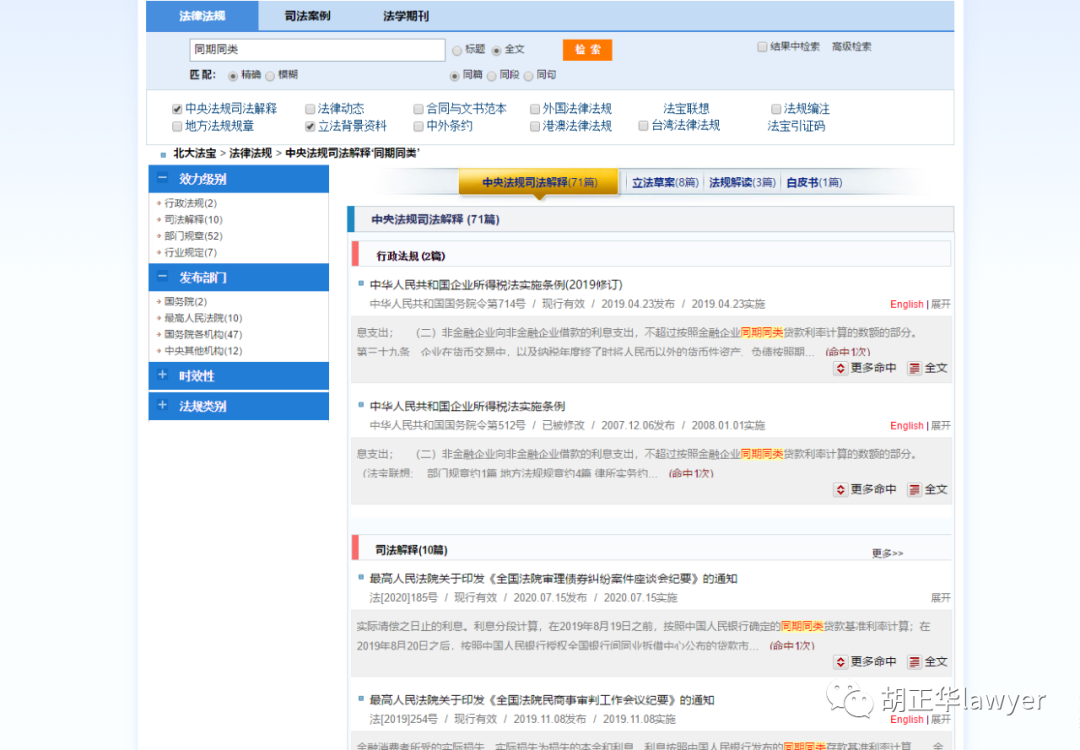Check 法律动态 checkbox
The height and width of the screenshot is (750, 1080).
tap(310, 109)
